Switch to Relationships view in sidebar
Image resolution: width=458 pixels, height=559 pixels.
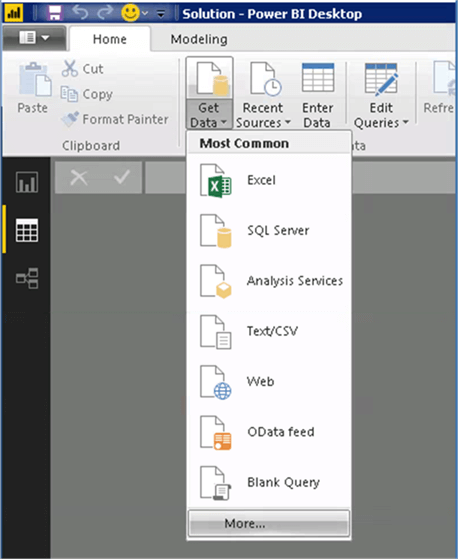click(27, 278)
